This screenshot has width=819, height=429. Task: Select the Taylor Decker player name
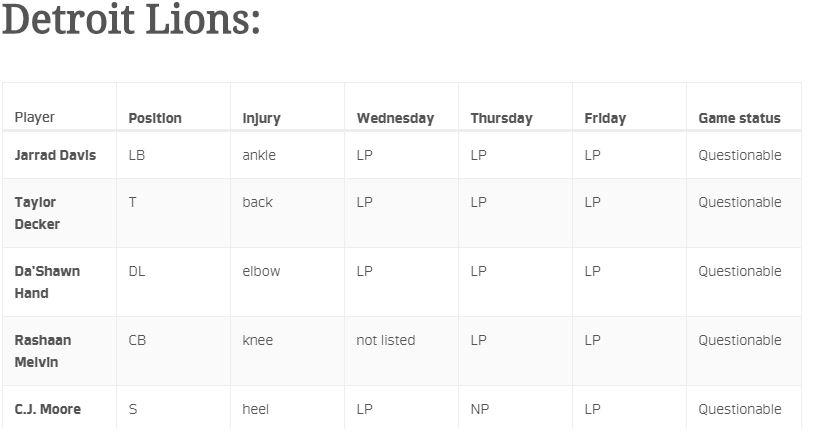pos(37,213)
